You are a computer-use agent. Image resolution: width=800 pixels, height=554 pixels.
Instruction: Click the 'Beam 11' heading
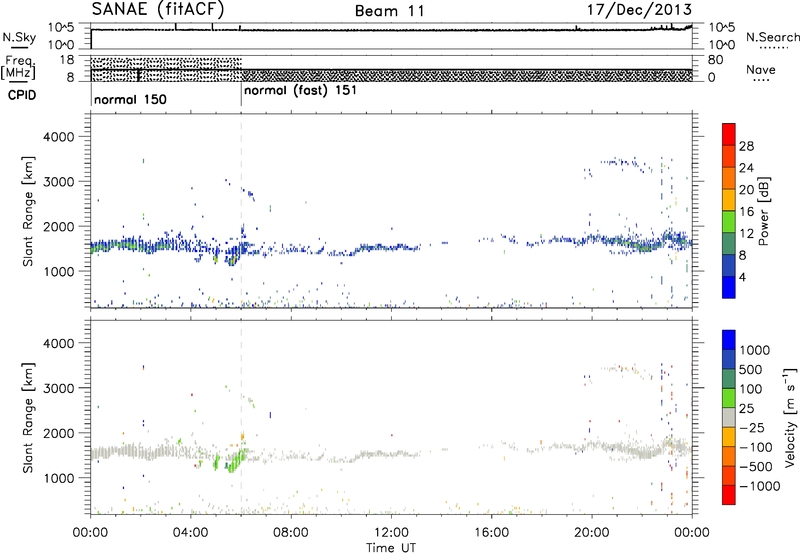click(x=390, y=11)
